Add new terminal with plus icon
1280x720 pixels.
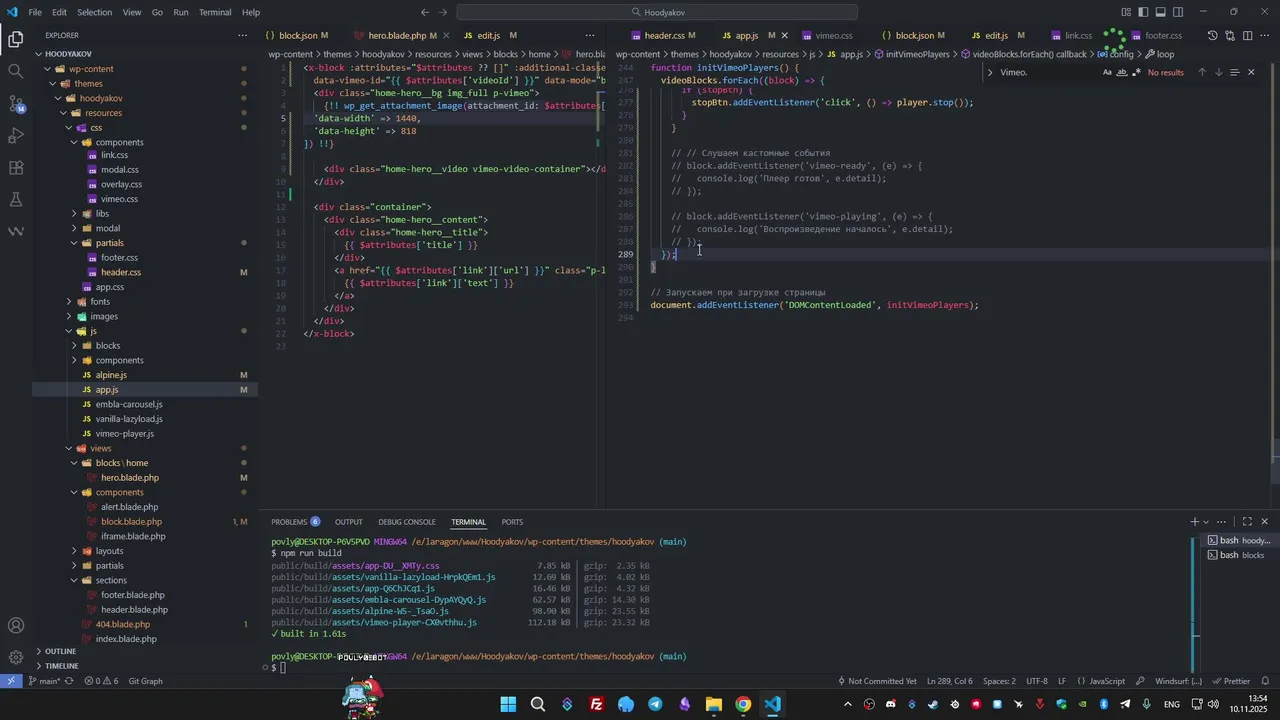pyautogui.click(x=1194, y=521)
